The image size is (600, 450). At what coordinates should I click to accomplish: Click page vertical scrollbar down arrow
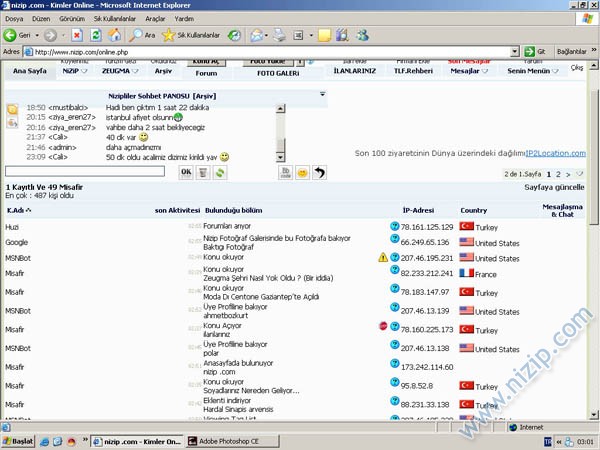pyautogui.click(x=593, y=415)
